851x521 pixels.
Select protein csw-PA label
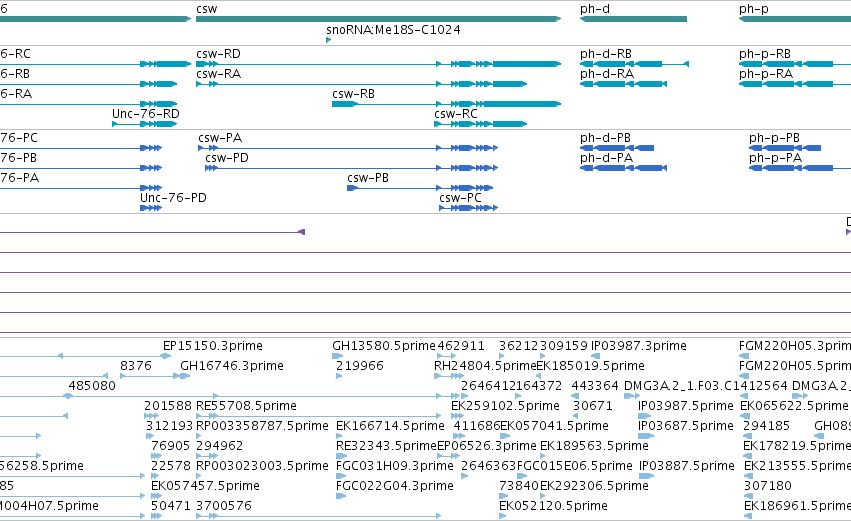tap(220, 138)
